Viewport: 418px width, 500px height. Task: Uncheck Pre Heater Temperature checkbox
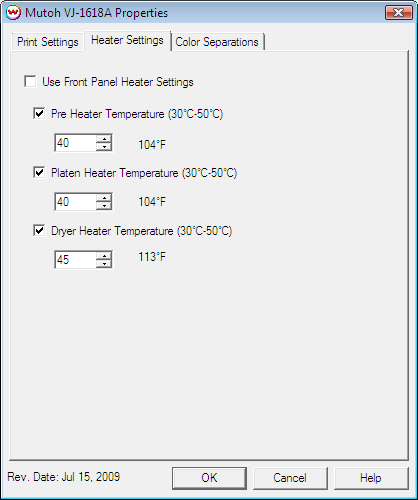click(39, 113)
